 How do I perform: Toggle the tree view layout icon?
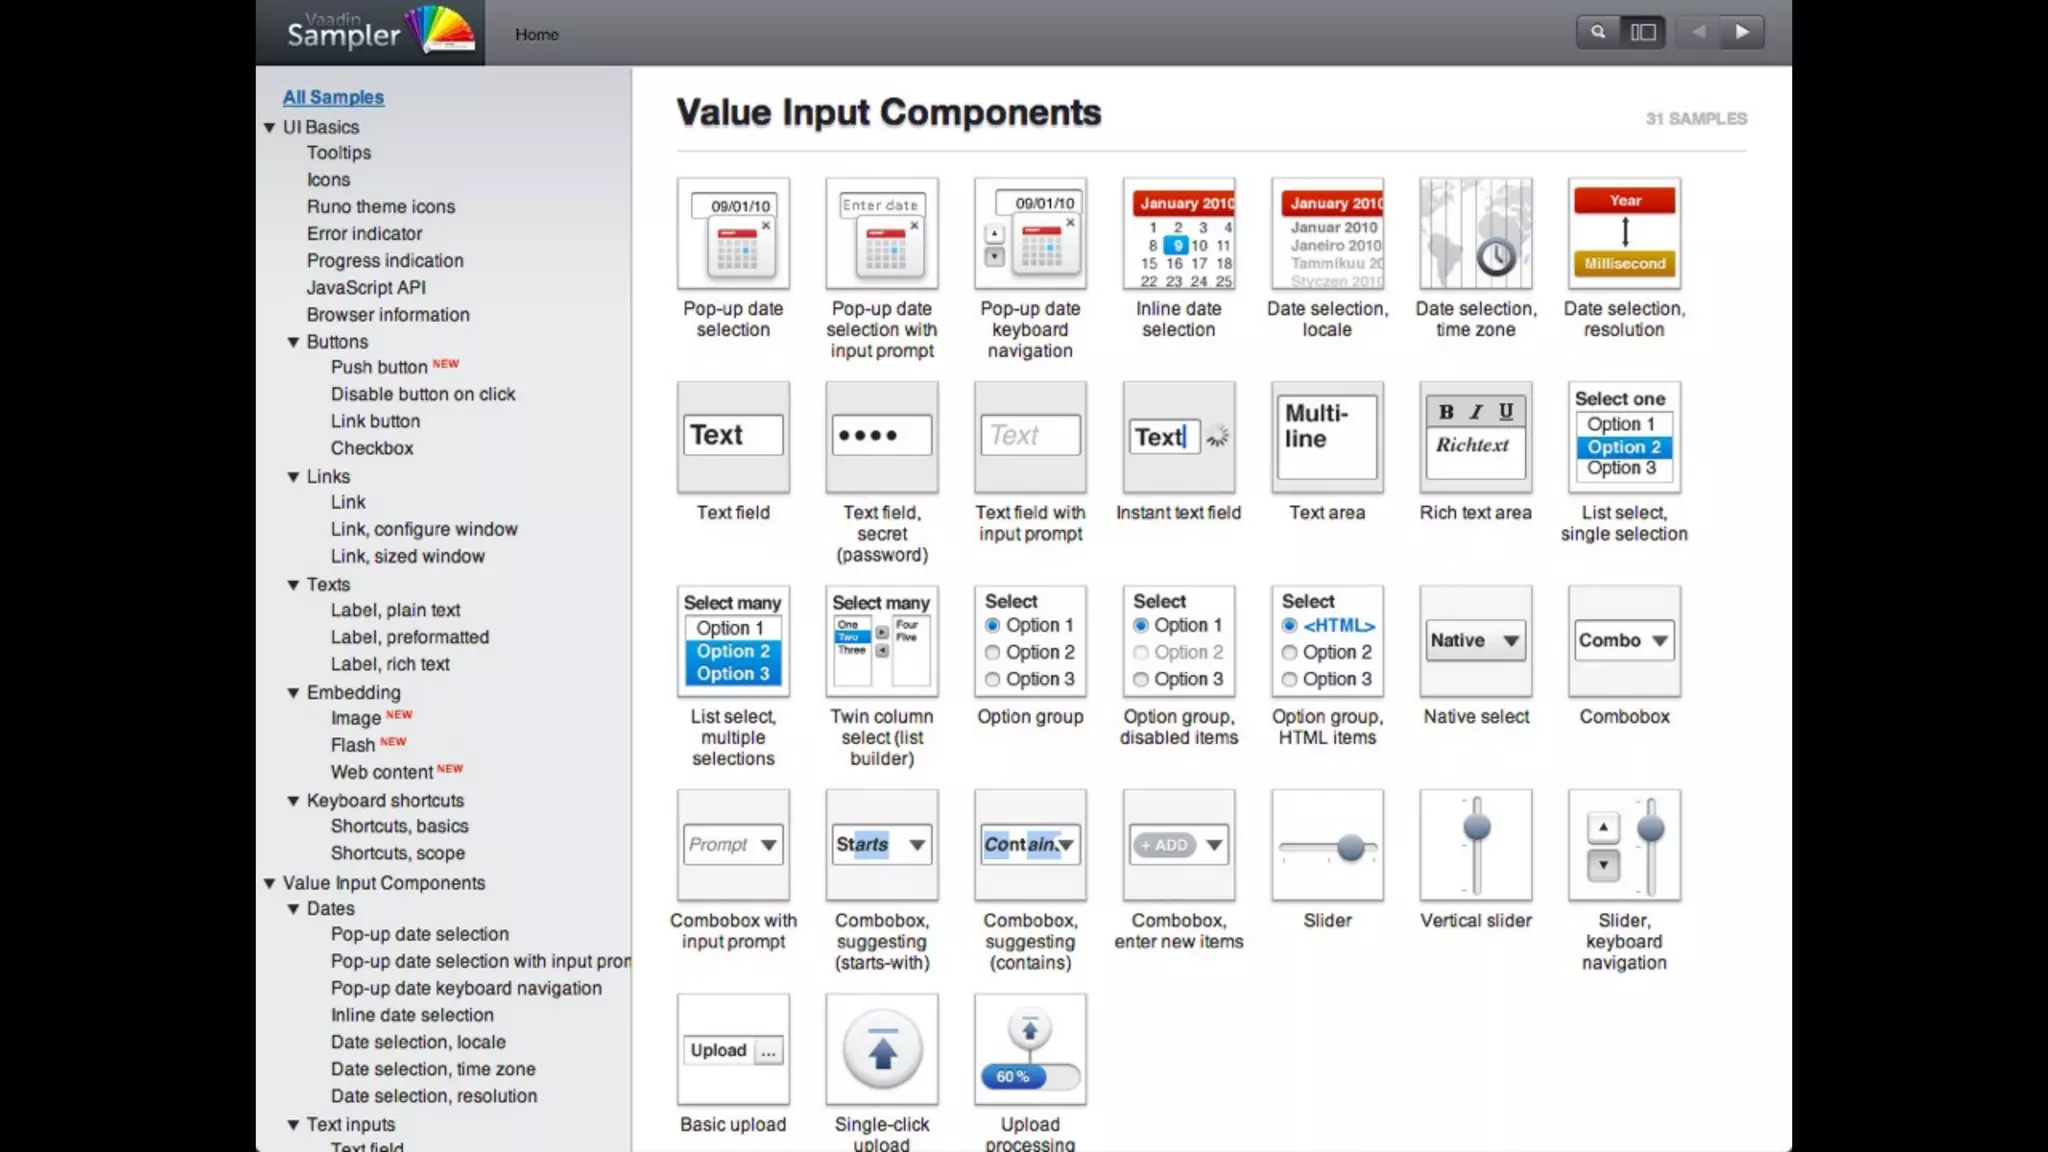1643,32
